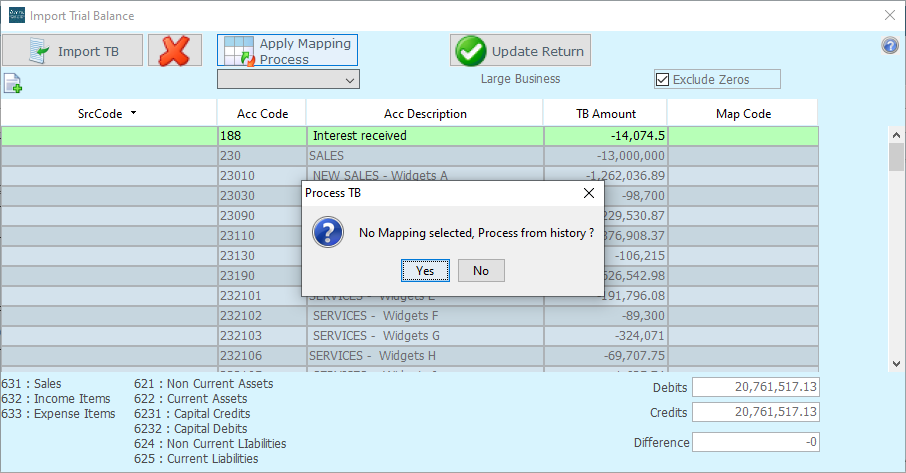Click the Import TB button

coord(72,51)
